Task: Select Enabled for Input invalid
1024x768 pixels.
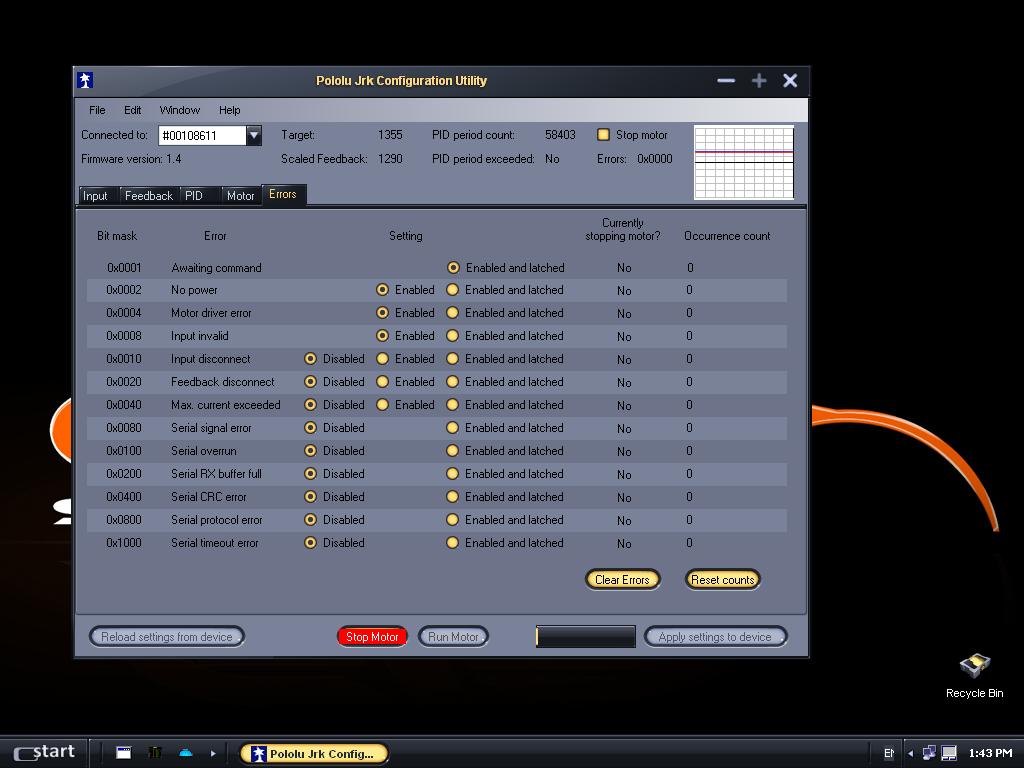Action: pyautogui.click(x=383, y=336)
